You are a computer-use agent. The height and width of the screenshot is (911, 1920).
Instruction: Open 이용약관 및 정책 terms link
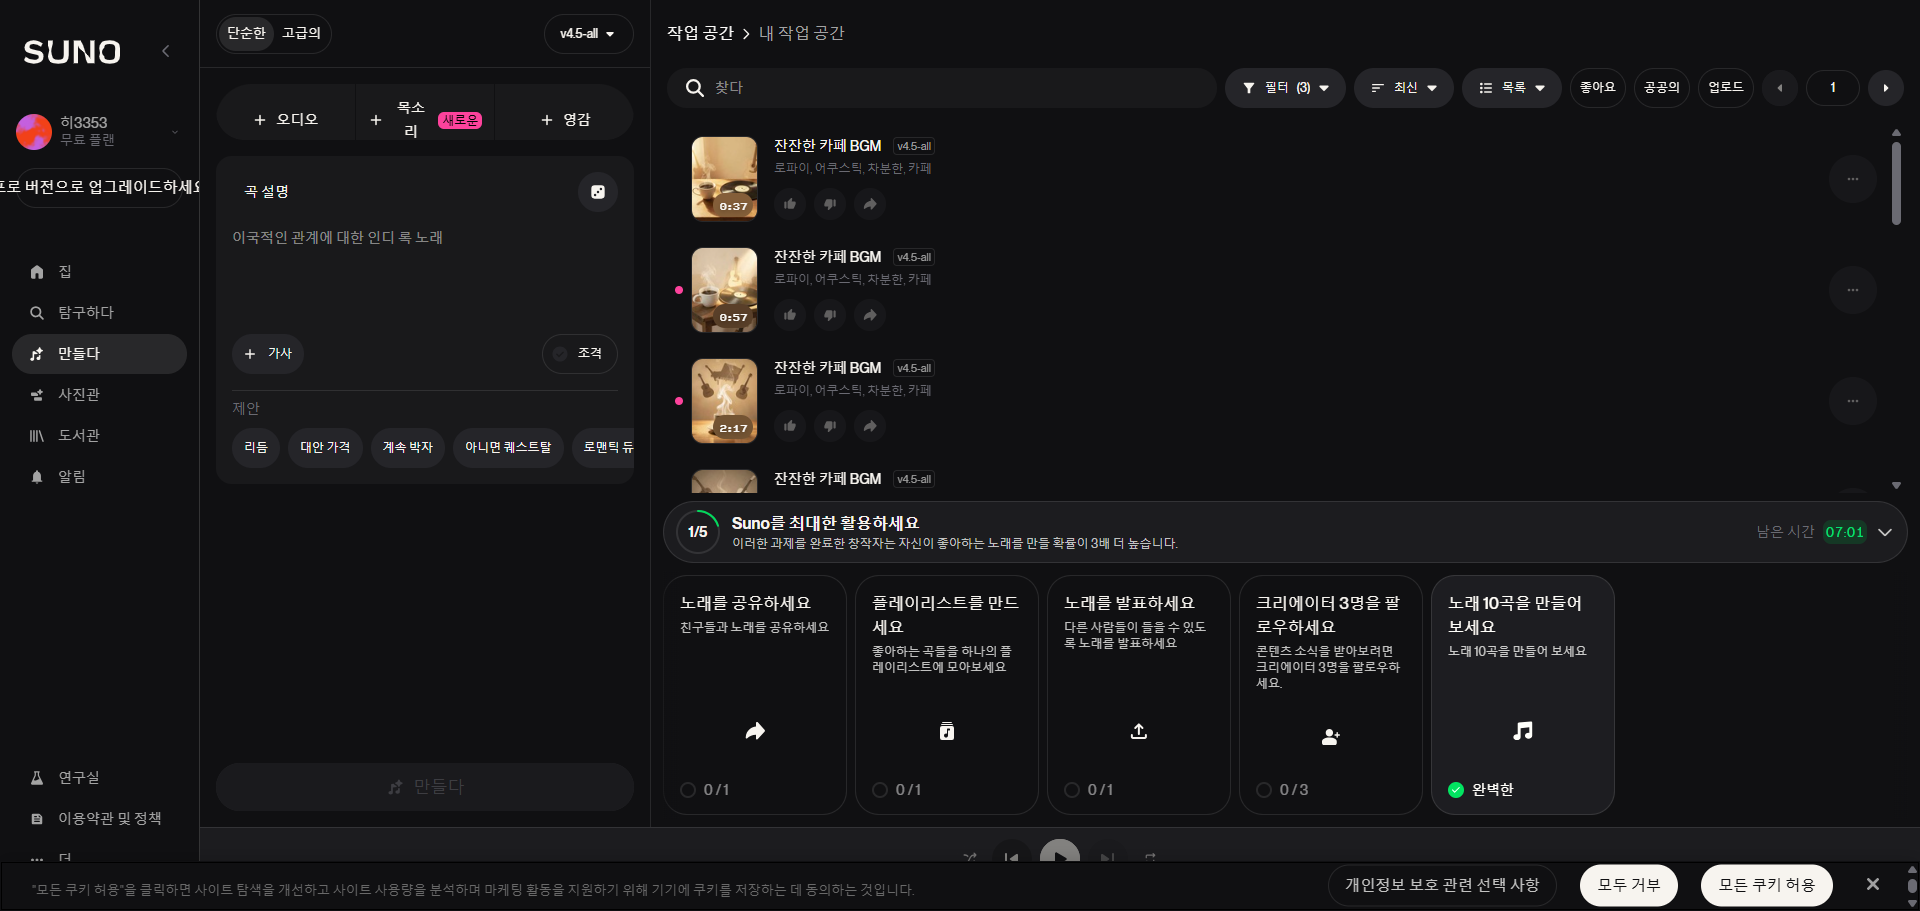click(x=99, y=819)
